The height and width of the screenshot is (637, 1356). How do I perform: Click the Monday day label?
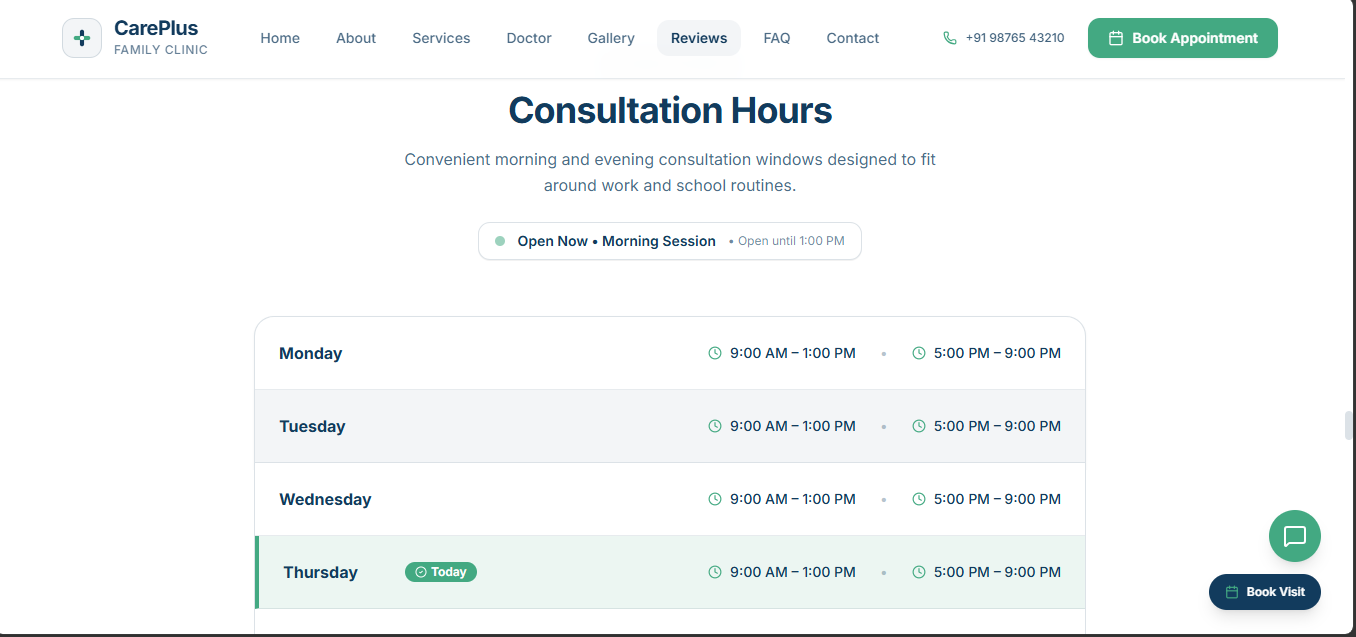click(311, 353)
